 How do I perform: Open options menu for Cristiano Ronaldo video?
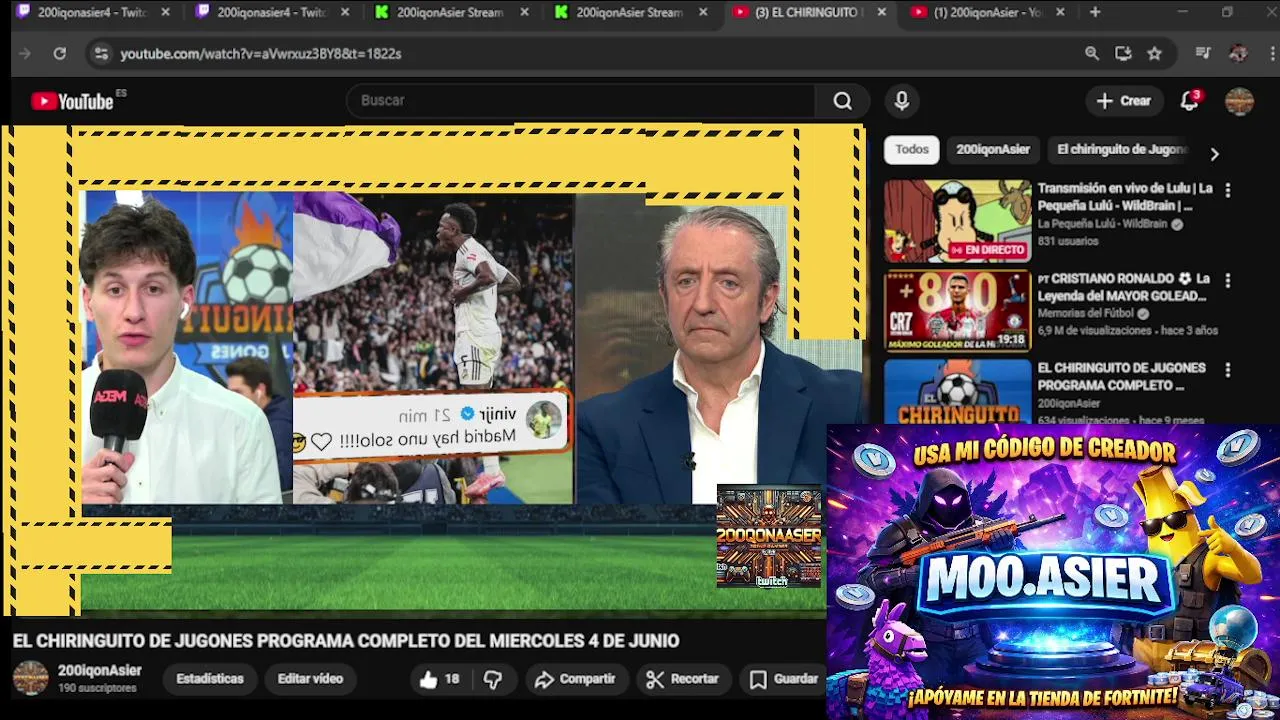[1228, 280]
